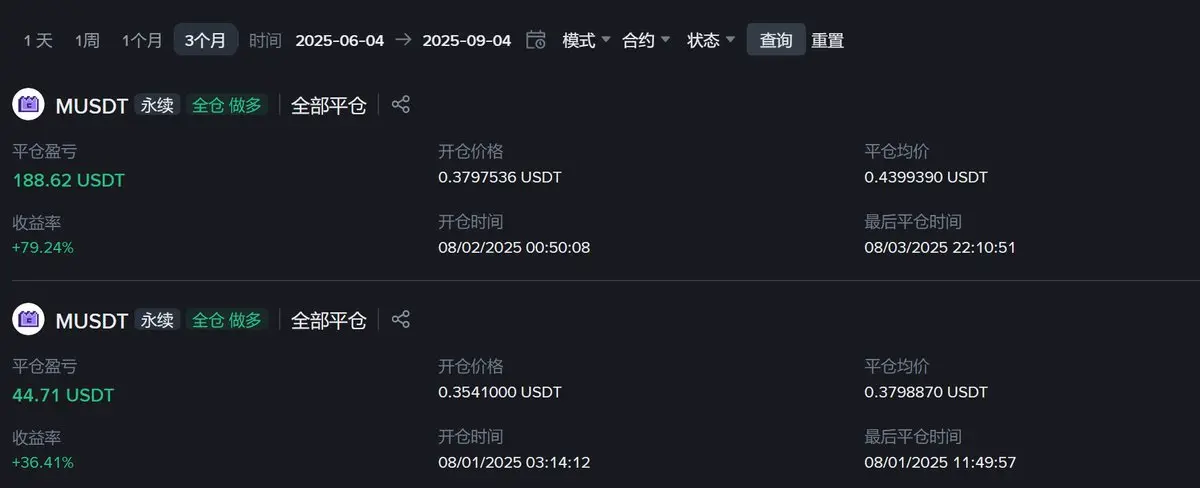Click the MUSDT coin logo in second record
Viewport: 1200px width, 488px height.
tap(29, 319)
